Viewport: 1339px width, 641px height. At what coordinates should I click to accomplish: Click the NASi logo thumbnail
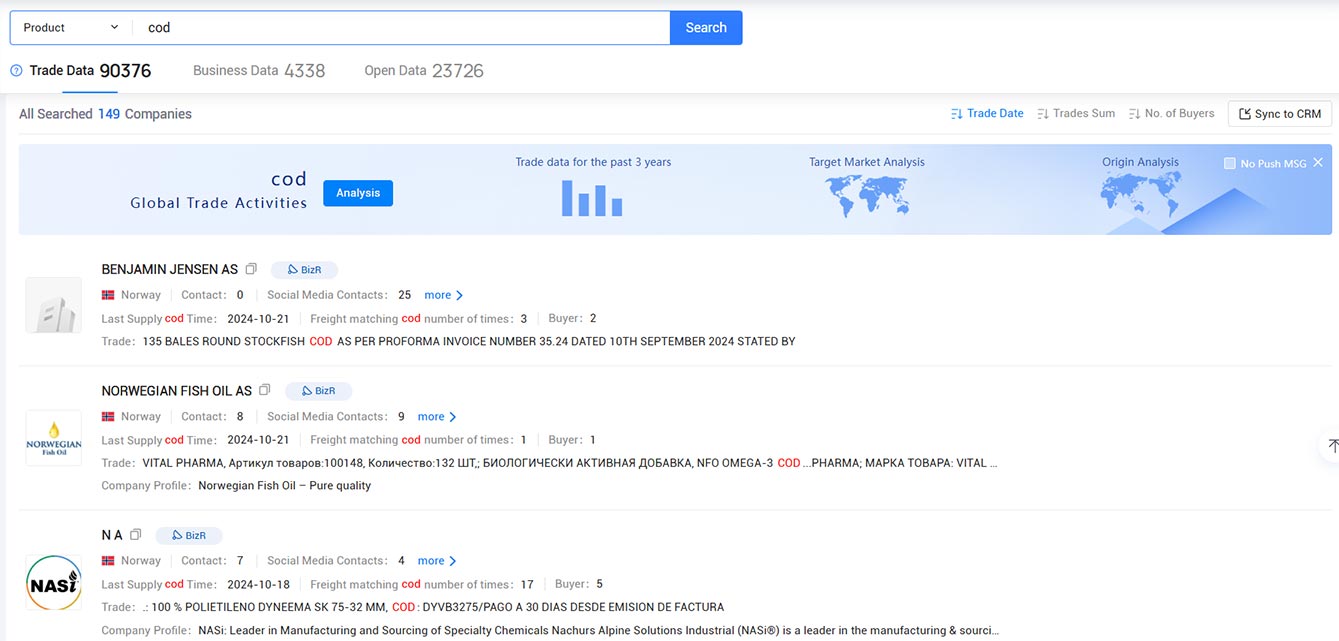point(53,583)
